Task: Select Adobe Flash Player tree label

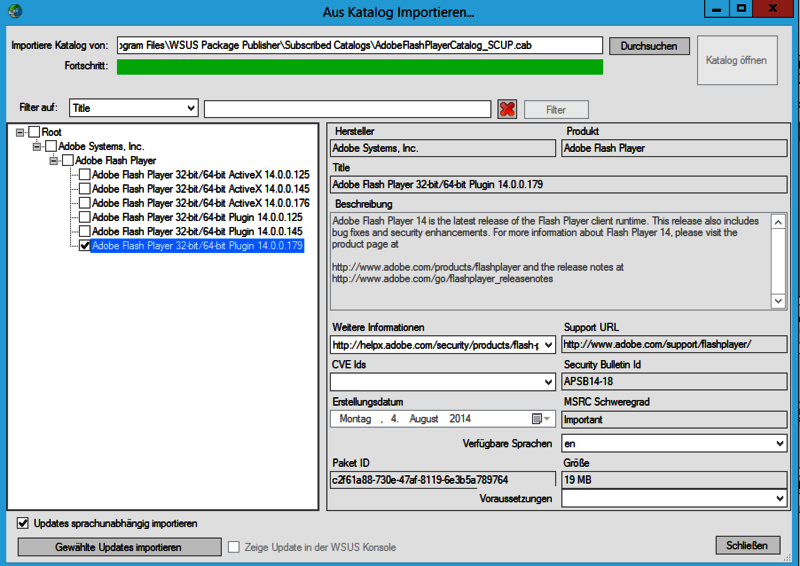Action: click(x=115, y=161)
